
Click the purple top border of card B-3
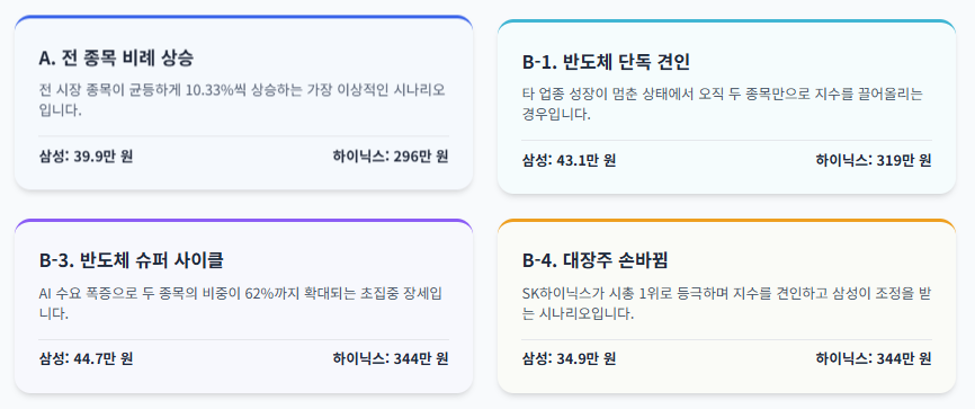pos(244,221)
